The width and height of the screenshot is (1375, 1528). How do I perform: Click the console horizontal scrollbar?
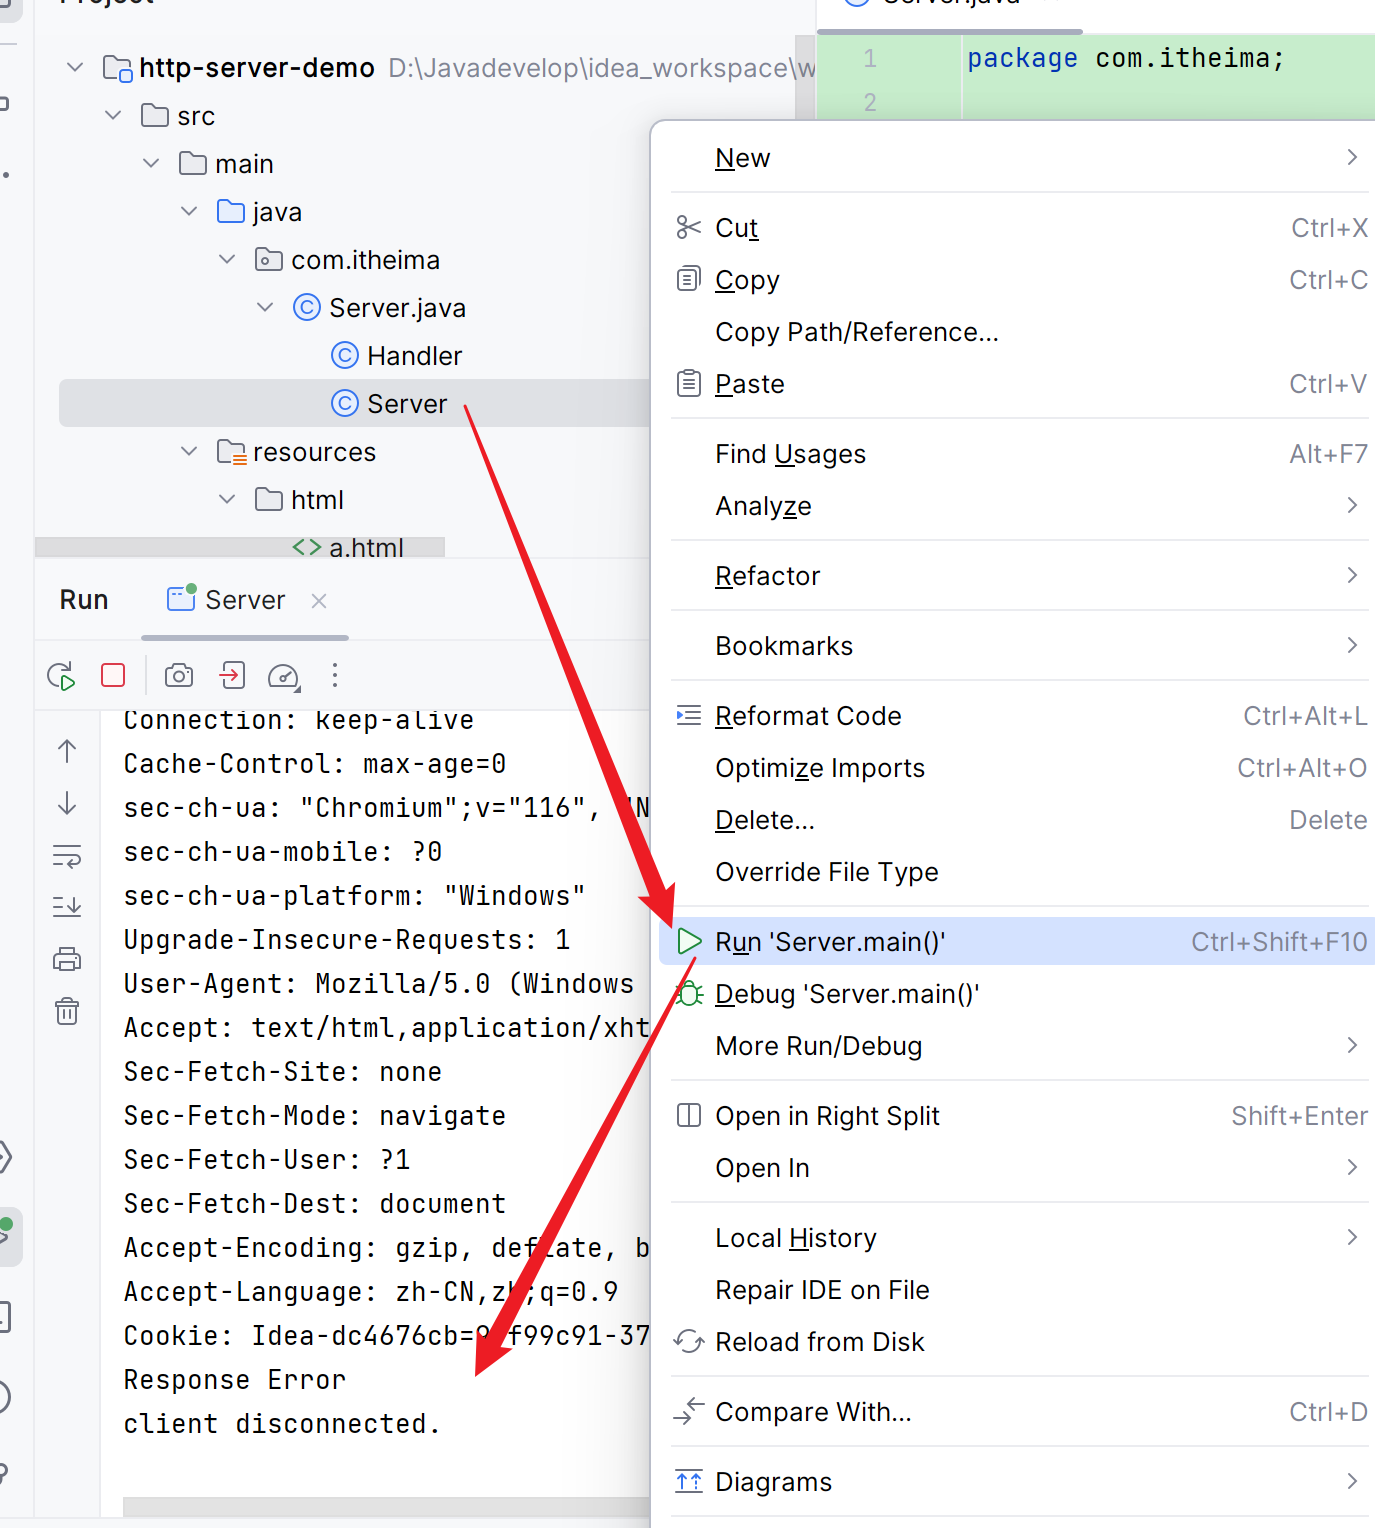[x=386, y=1506]
